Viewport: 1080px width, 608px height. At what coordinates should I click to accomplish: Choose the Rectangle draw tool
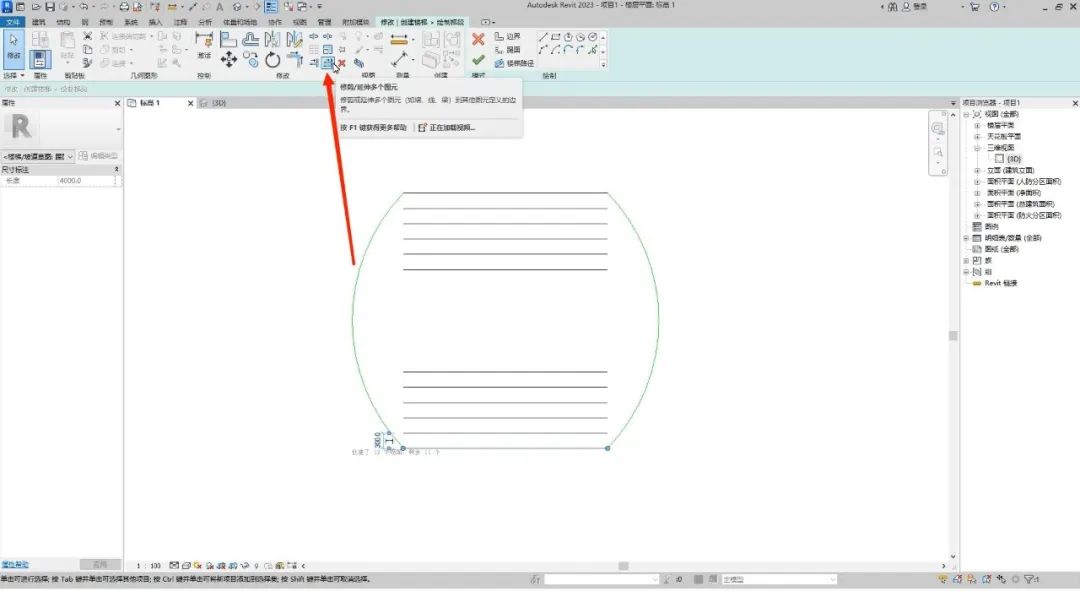pos(555,37)
